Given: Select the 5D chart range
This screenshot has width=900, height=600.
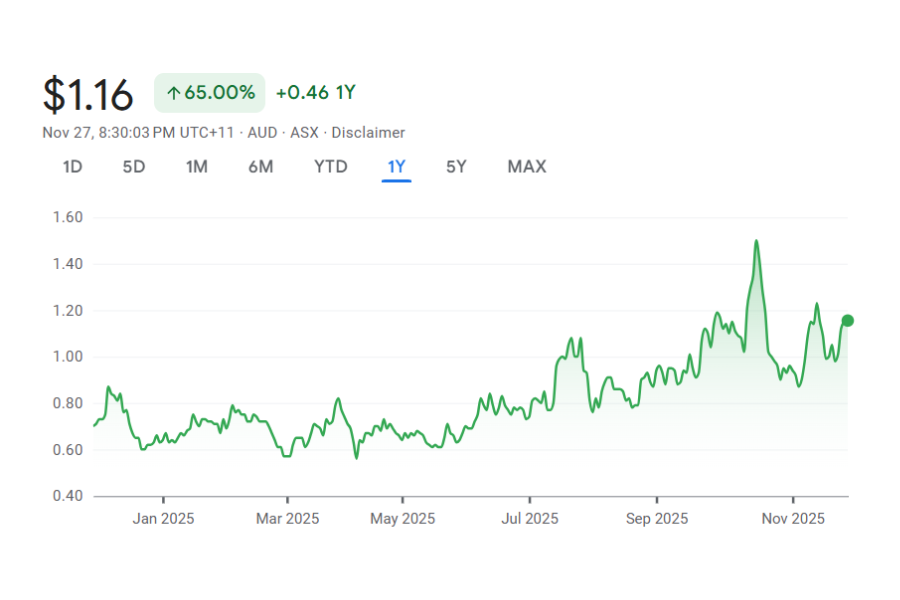Looking at the screenshot, I should 134,167.
